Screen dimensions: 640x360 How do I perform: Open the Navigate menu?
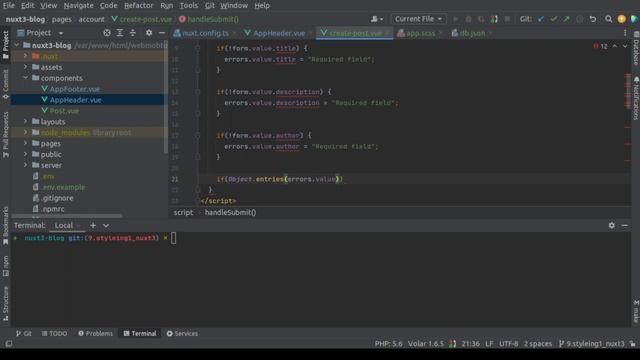[78, 6]
